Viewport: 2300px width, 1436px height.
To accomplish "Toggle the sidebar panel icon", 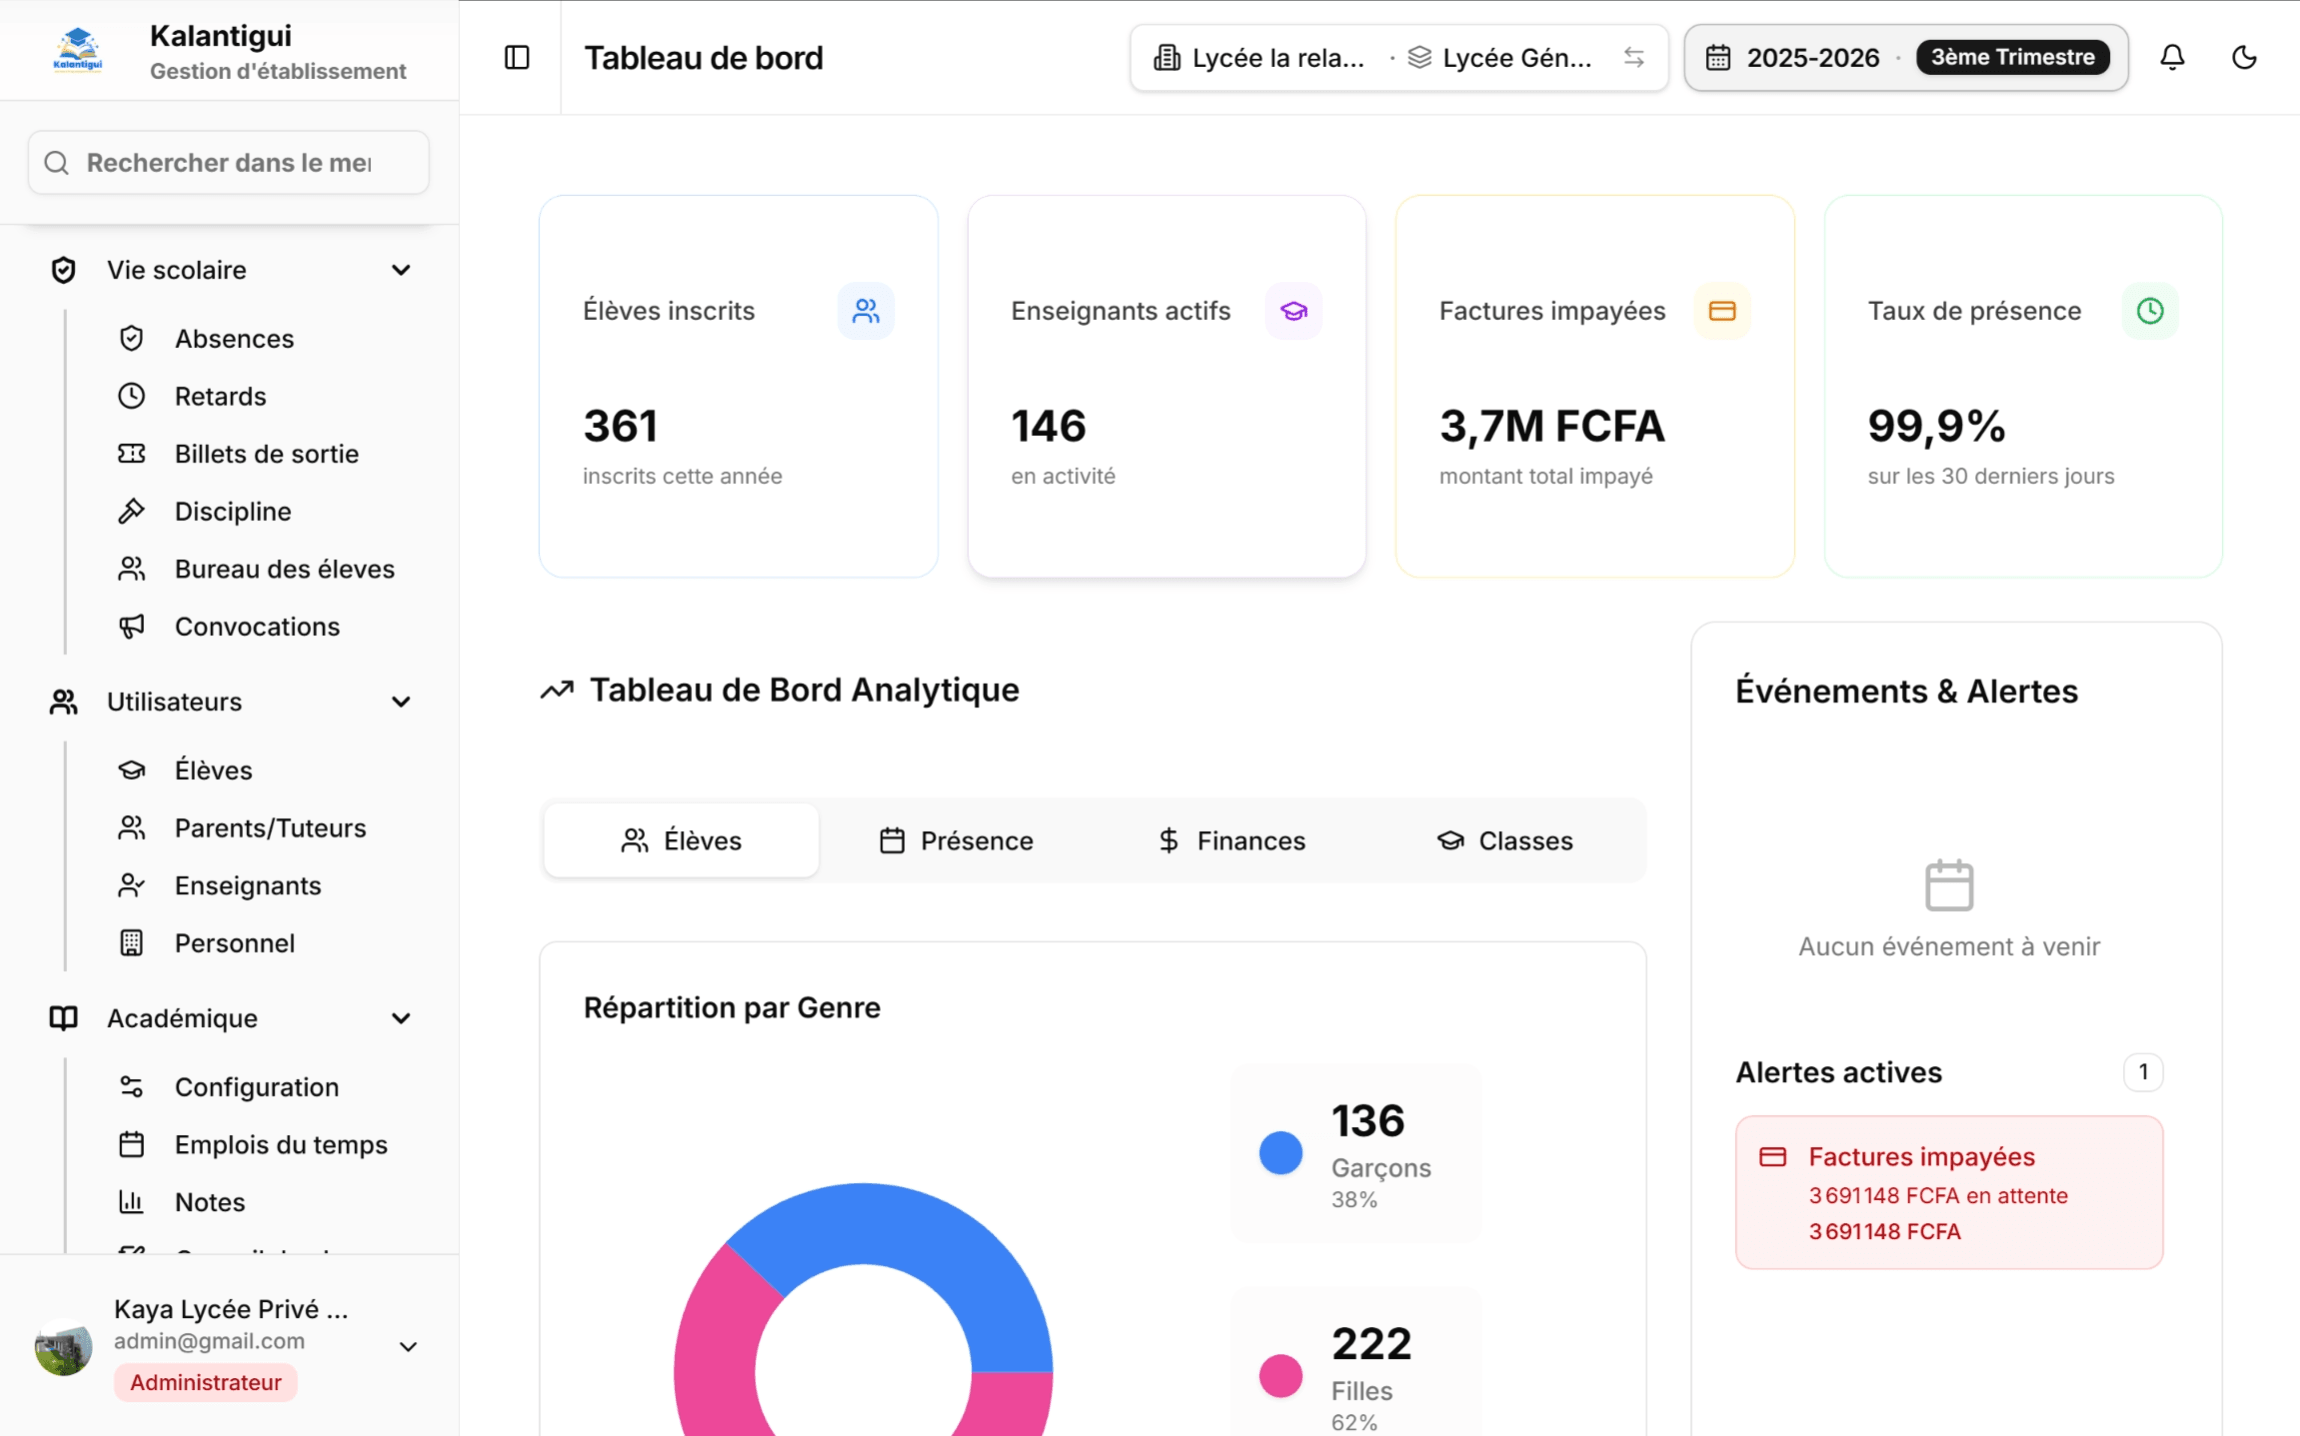I will point(517,58).
